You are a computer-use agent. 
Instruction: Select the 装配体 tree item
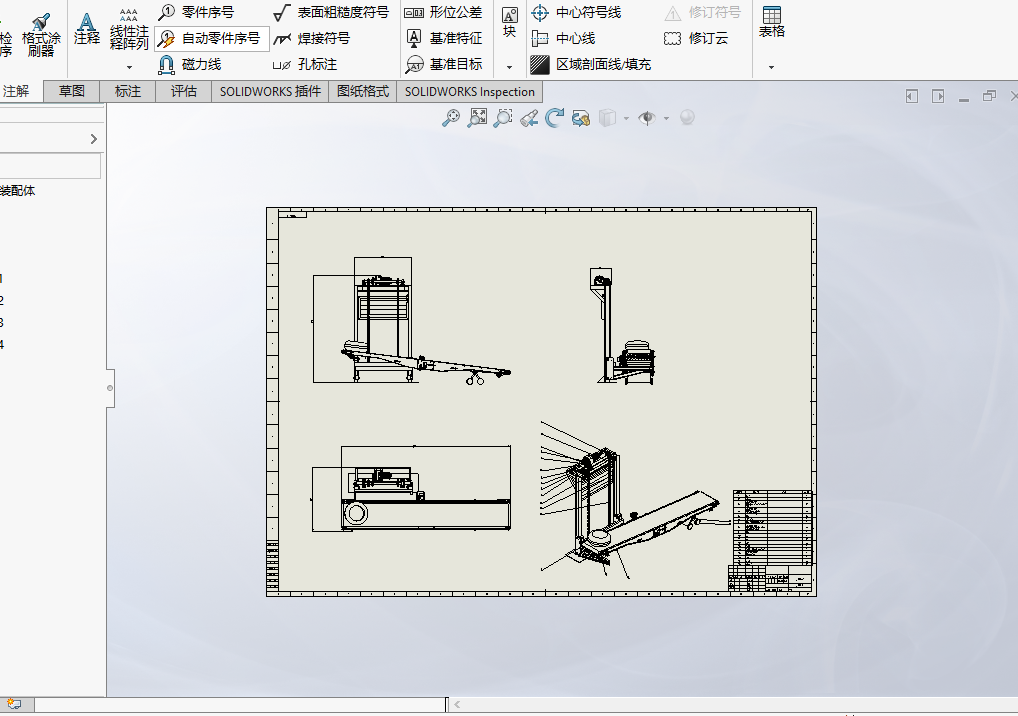[18, 191]
